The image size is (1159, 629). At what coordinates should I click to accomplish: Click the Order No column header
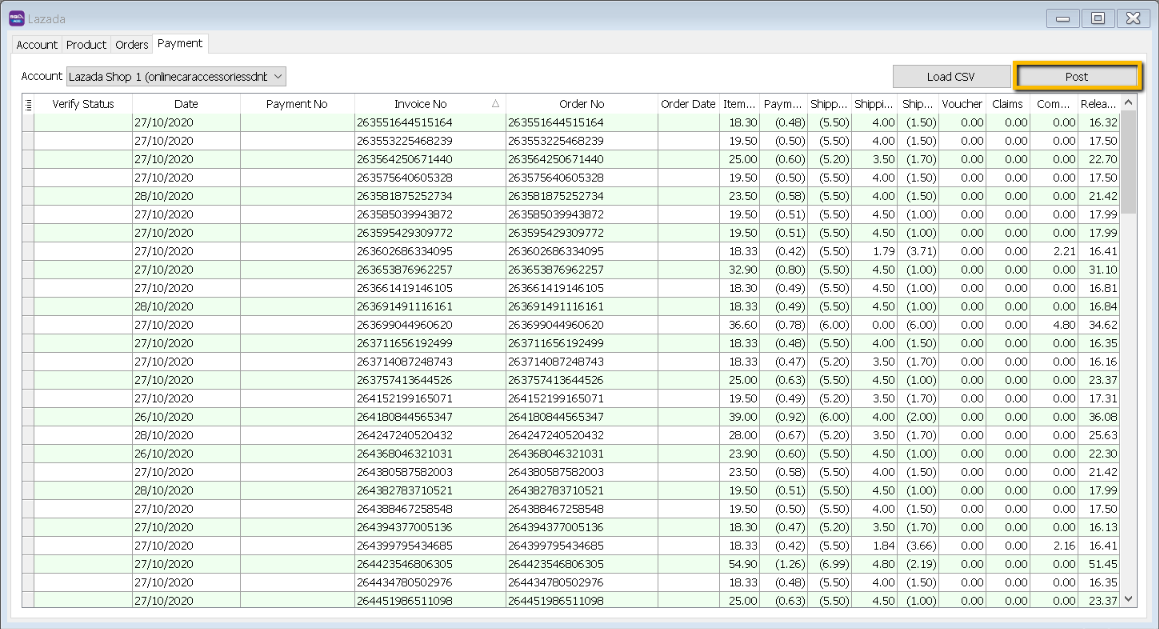[581, 104]
